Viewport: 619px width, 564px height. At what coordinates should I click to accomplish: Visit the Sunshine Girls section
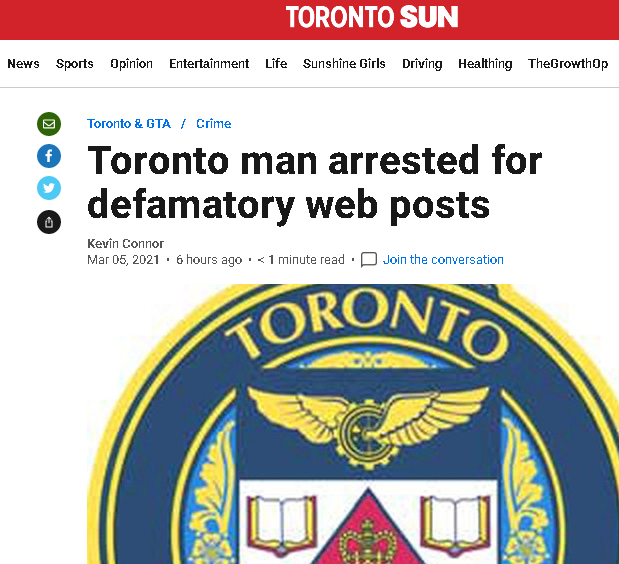(344, 64)
